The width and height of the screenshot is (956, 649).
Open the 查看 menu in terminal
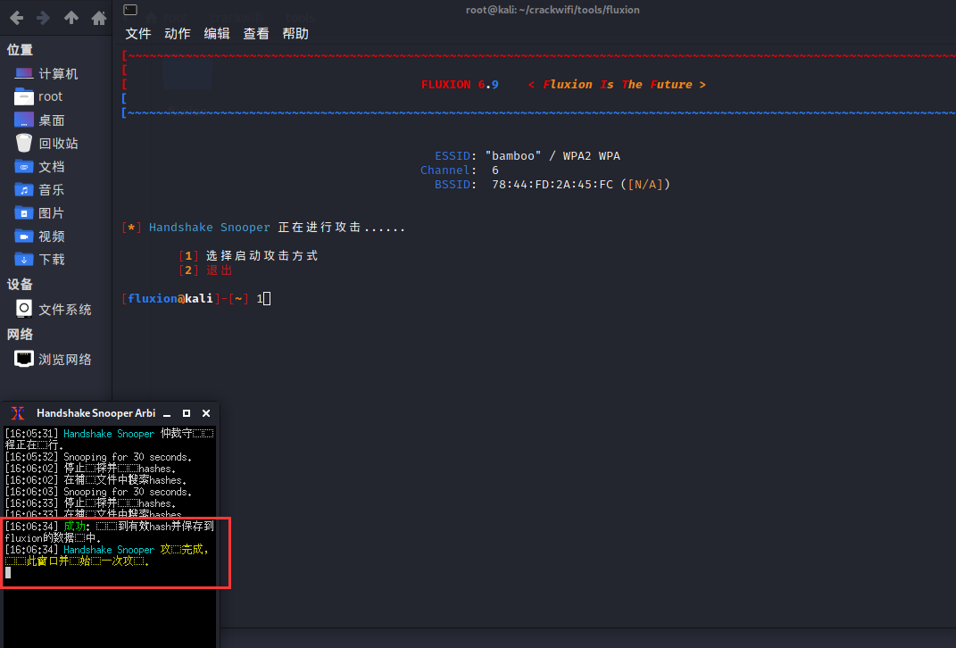pyautogui.click(x=256, y=34)
